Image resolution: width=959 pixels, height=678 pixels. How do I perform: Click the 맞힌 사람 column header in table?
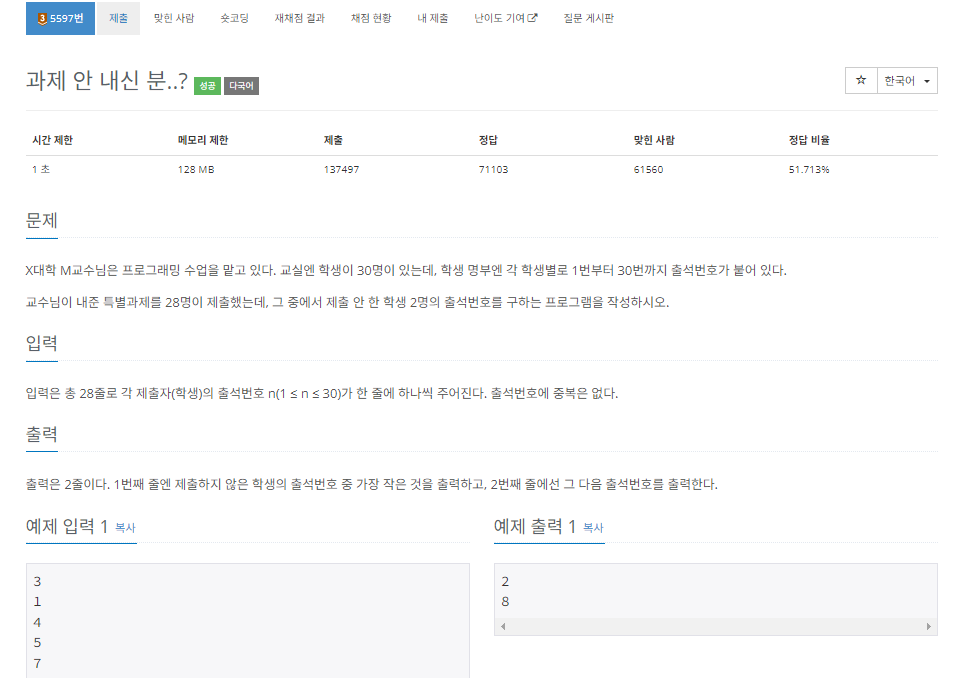pyautogui.click(x=654, y=140)
